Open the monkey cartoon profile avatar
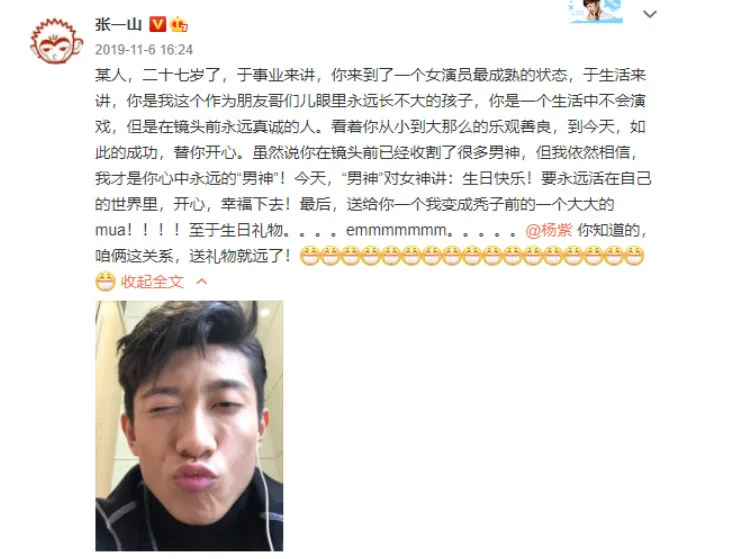The height and width of the screenshot is (559, 733). (x=56, y=41)
